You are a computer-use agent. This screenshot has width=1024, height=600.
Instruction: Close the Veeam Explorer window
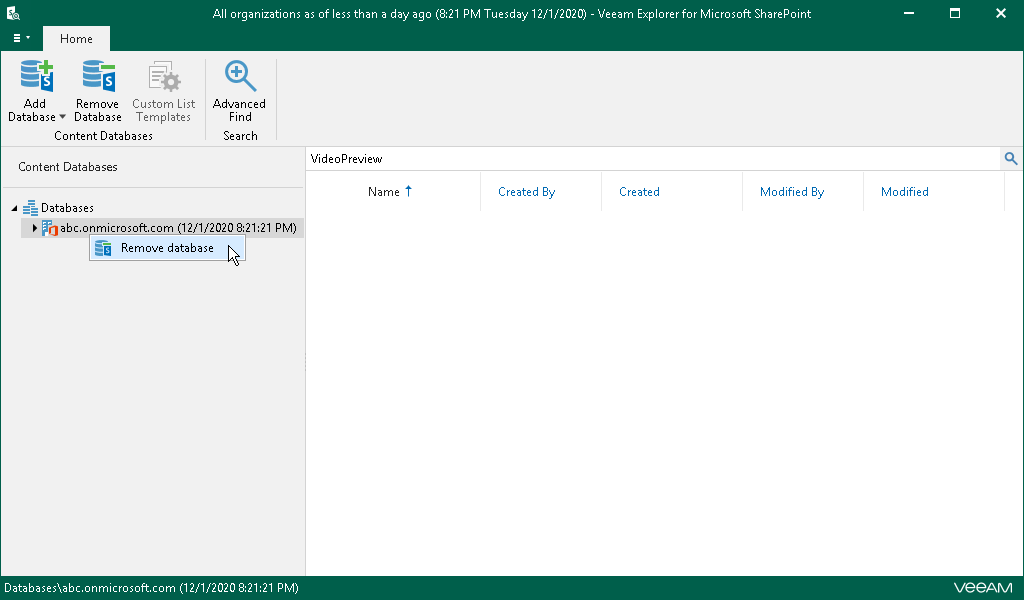[1000, 13]
